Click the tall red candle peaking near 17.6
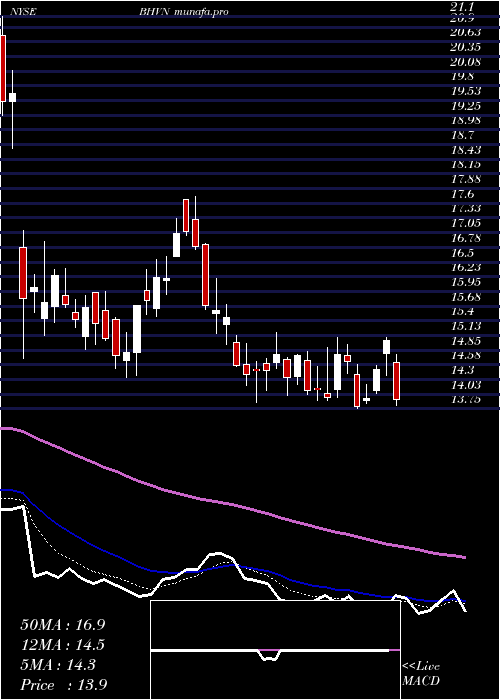Screen dimensions: 500x700 pos(186,215)
